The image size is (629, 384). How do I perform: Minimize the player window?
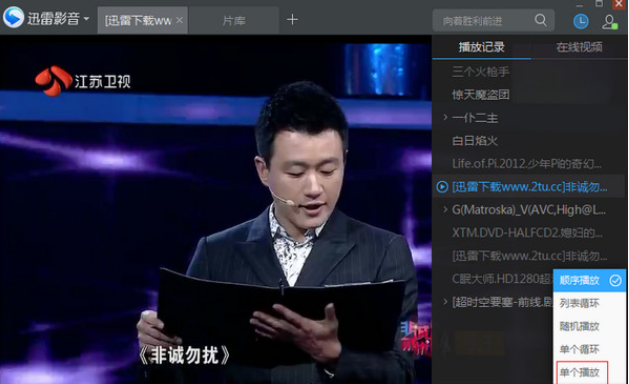click(x=579, y=5)
